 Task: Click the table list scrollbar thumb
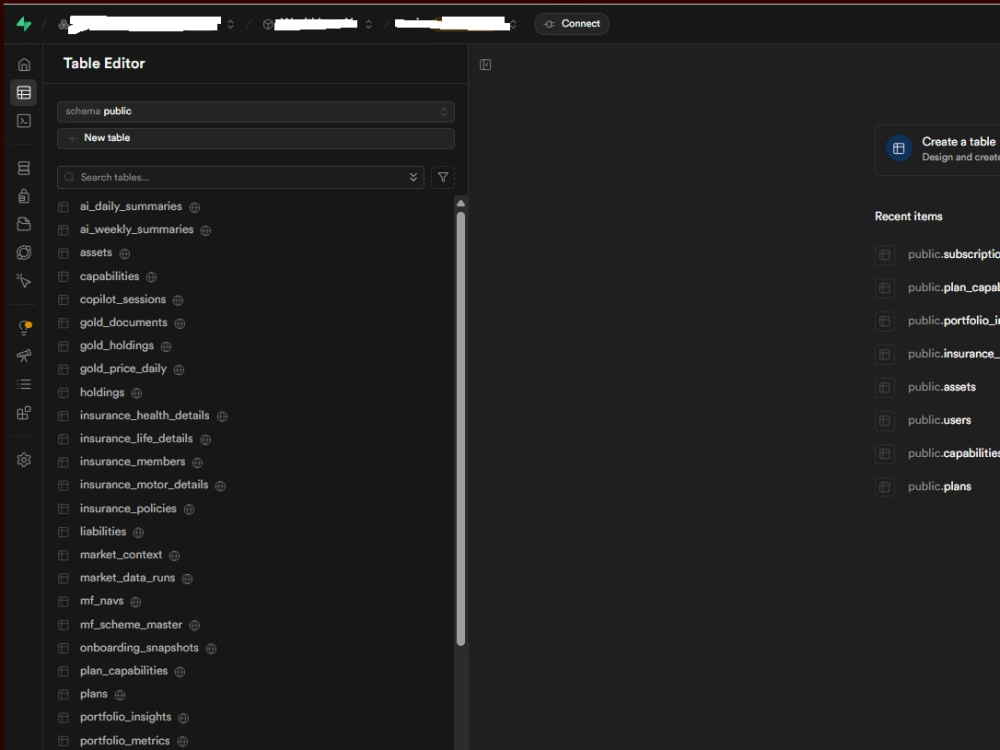460,429
